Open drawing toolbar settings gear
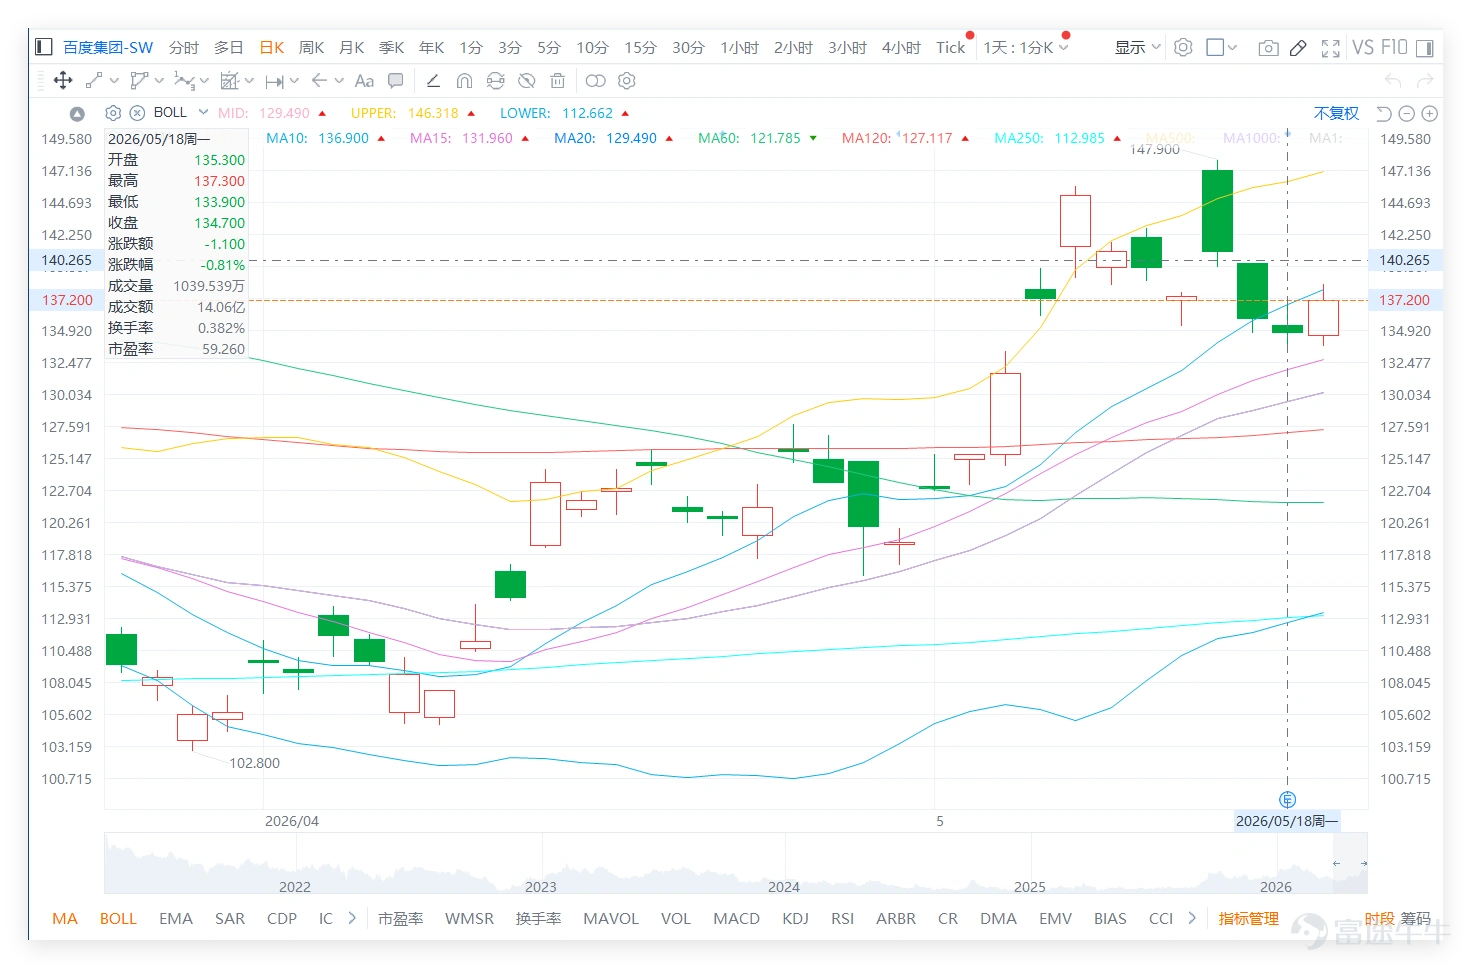 tap(627, 81)
